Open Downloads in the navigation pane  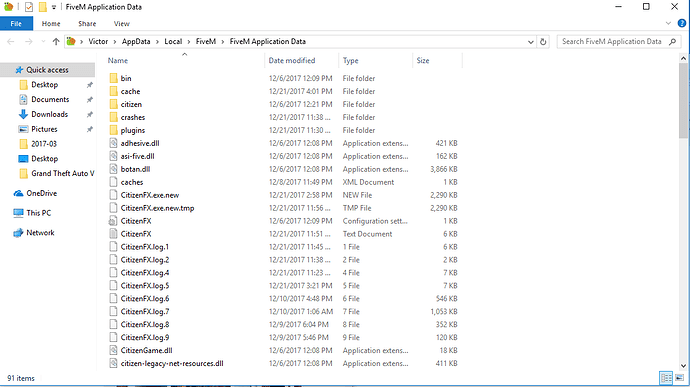coord(49,114)
